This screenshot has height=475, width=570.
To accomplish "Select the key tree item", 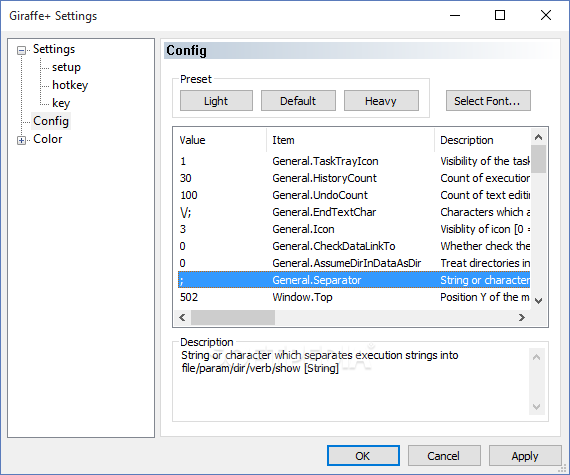I will [x=61, y=103].
